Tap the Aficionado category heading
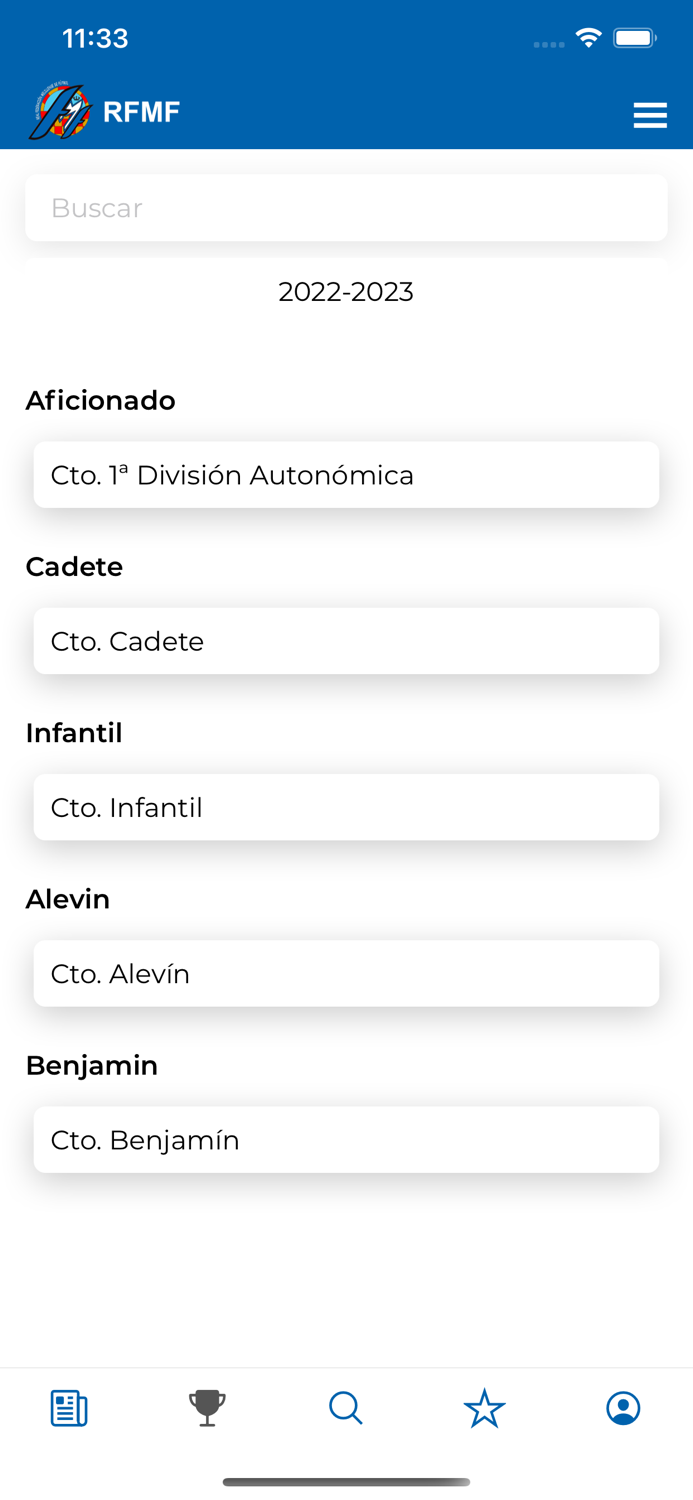Image resolution: width=693 pixels, height=1500 pixels. [100, 400]
